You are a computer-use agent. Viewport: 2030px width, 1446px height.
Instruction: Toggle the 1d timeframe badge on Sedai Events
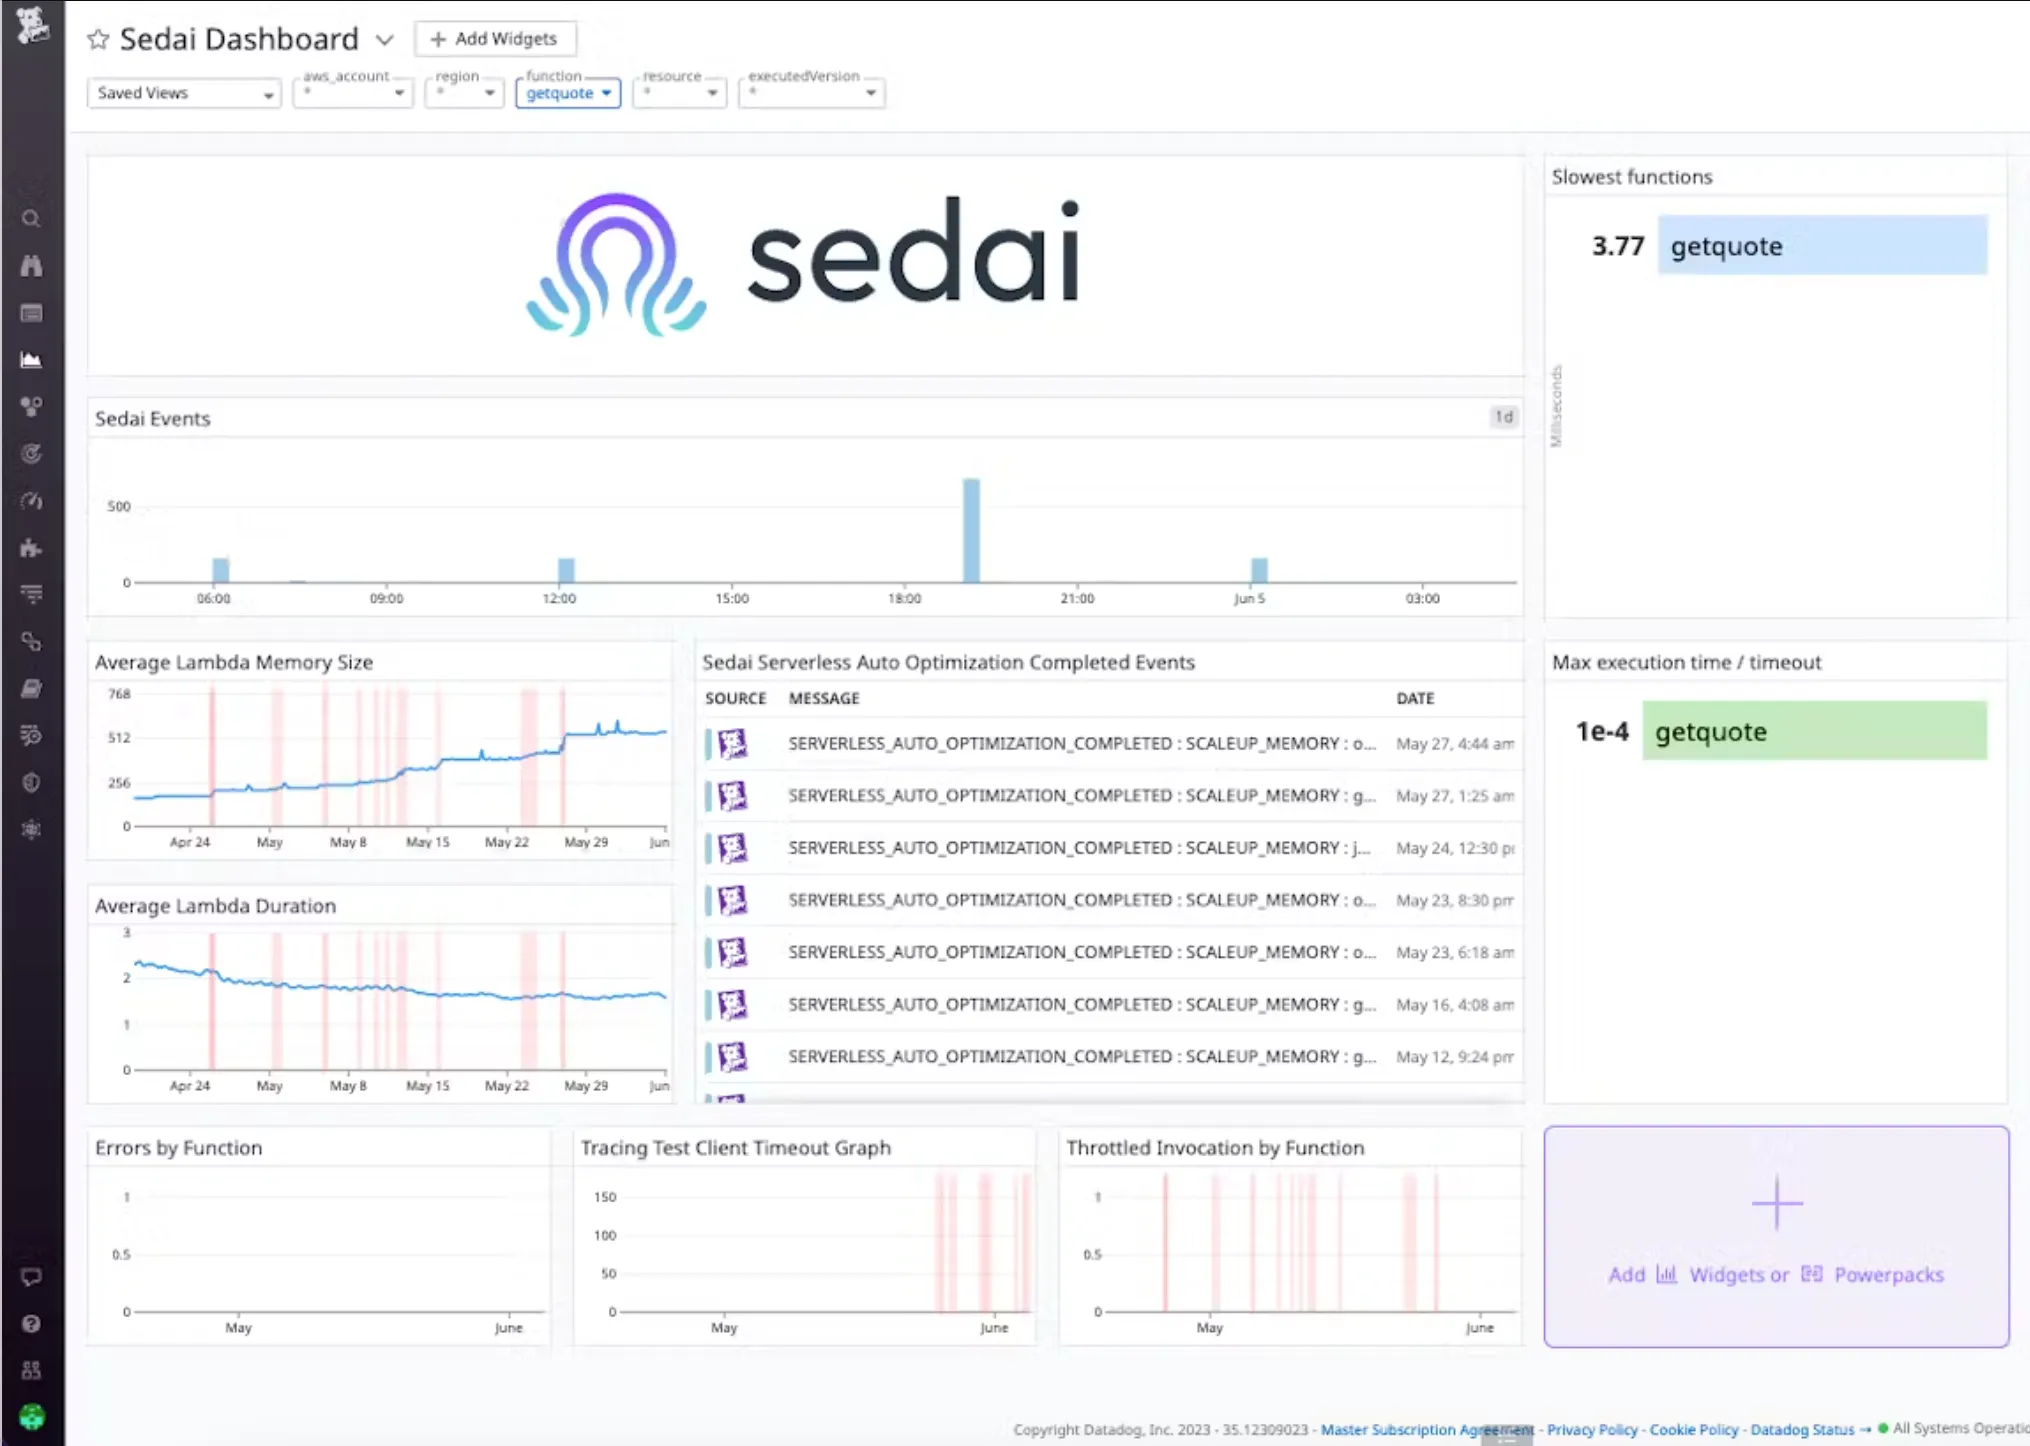point(1503,417)
